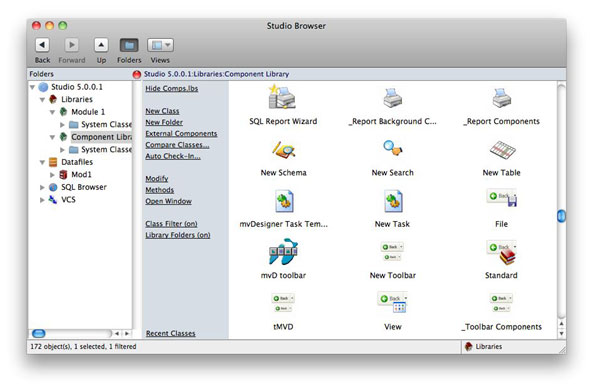Viewport: 590px width, 384px height.
Task: Click the New Class link
Action: pos(162,111)
